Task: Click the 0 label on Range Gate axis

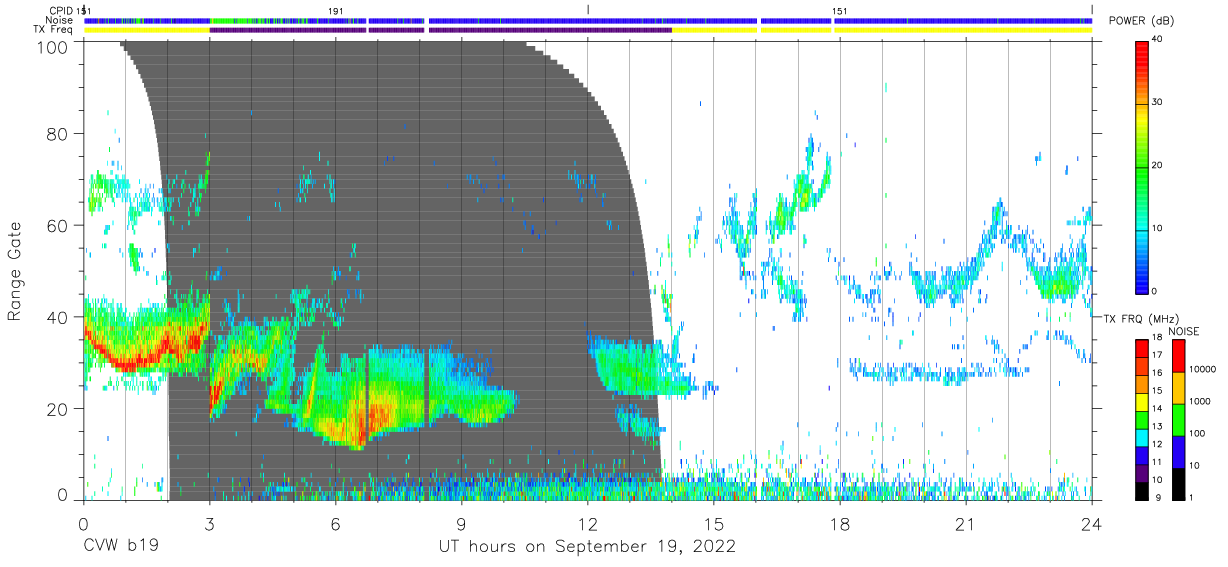Action: click(x=62, y=495)
